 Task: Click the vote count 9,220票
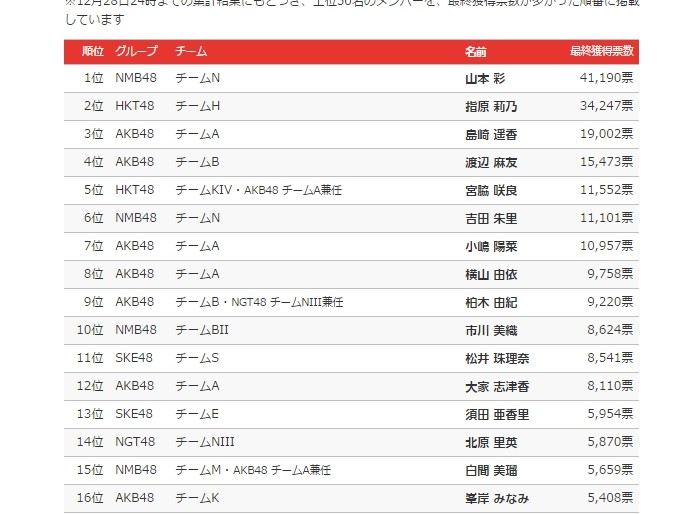tap(610, 302)
